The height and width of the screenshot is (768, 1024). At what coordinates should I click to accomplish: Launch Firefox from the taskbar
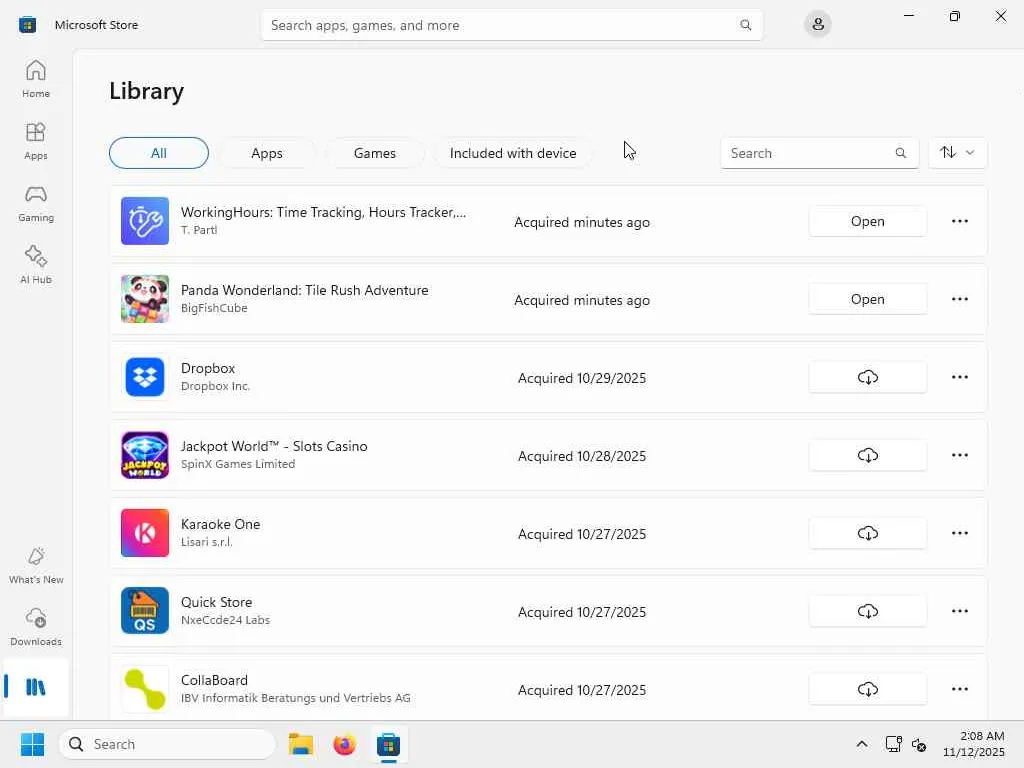pos(344,744)
